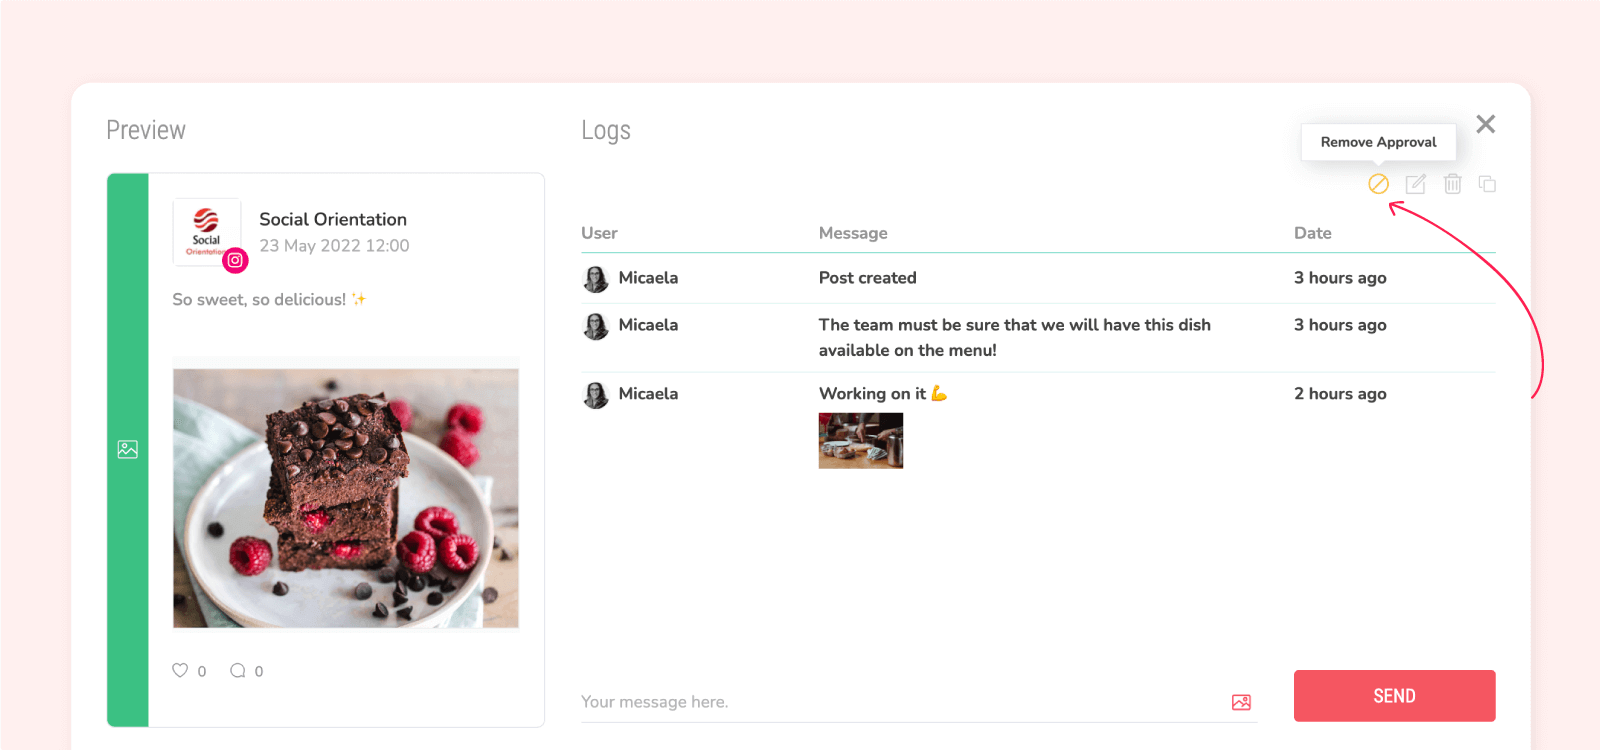Viewport: 1600px width, 750px height.
Task: Click the image type icon on green bar
Action: [x=128, y=450]
